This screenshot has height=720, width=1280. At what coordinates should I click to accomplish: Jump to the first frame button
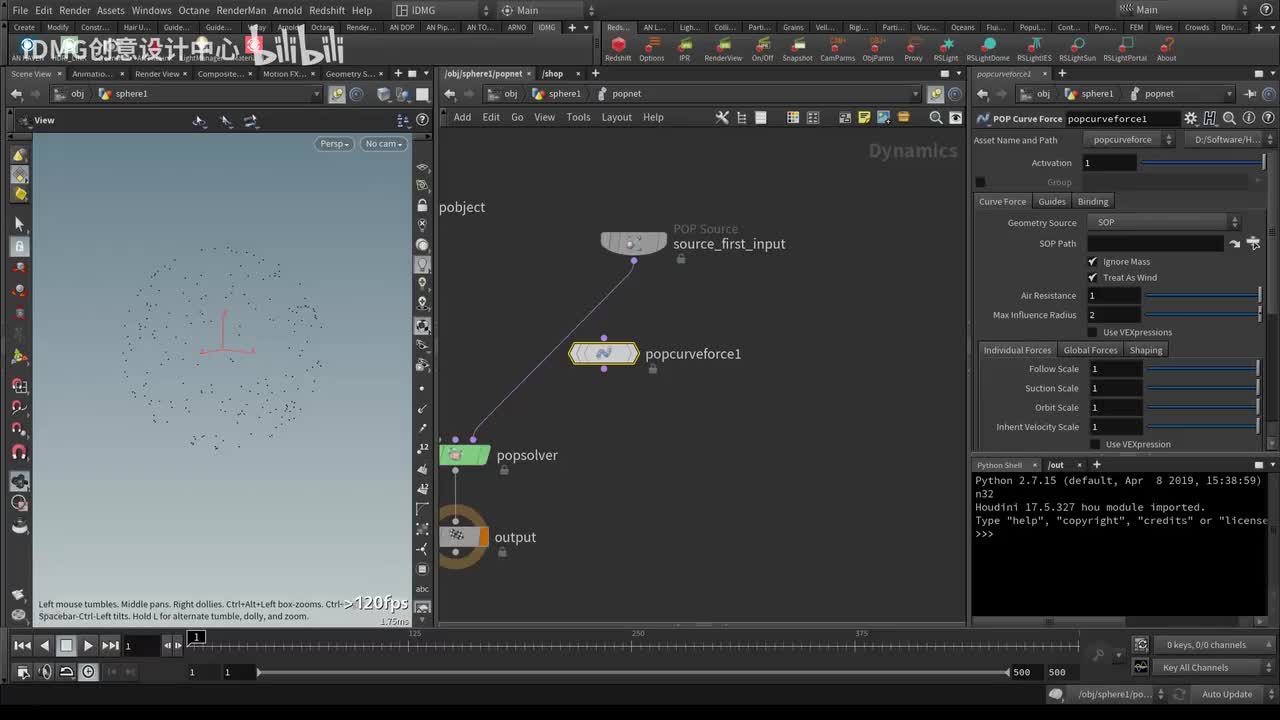point(22,646)
